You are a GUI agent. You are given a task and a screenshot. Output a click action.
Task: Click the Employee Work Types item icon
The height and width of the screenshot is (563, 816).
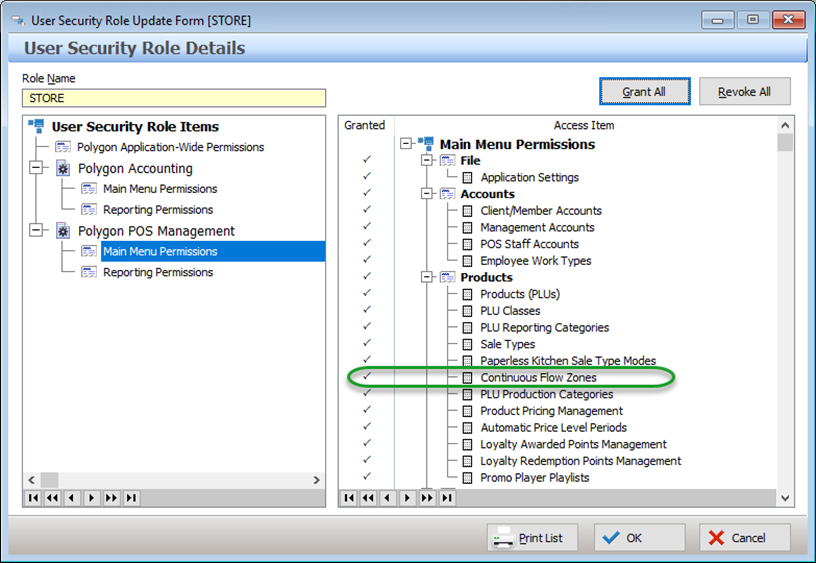tap(467, 261)
